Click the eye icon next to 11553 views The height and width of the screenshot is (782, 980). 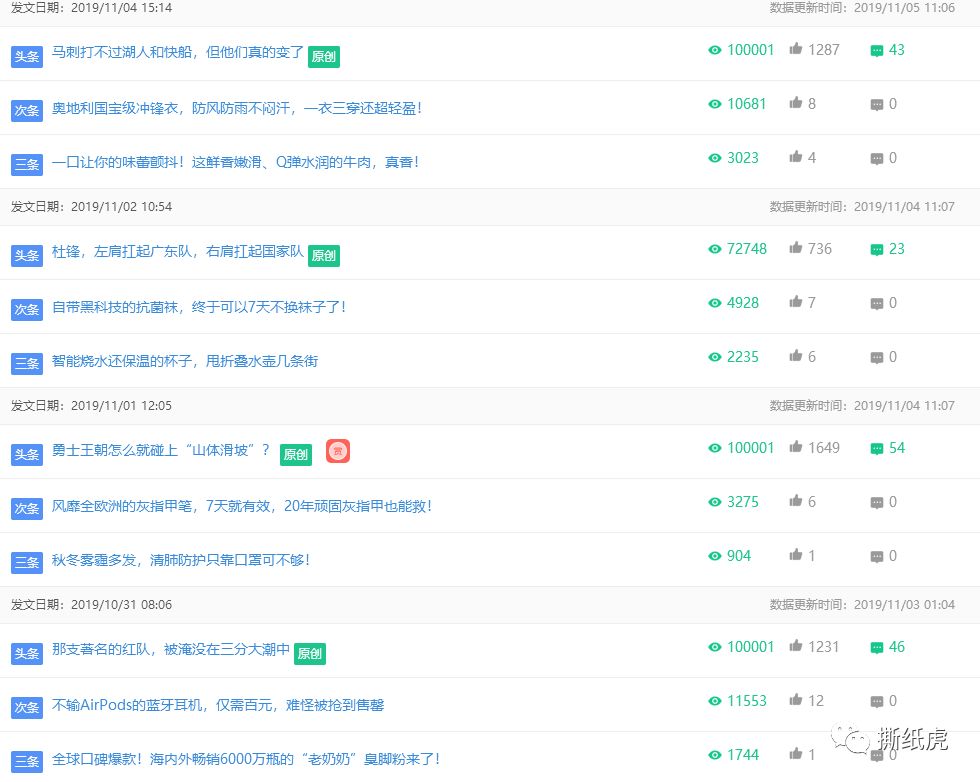coord(714,701)
